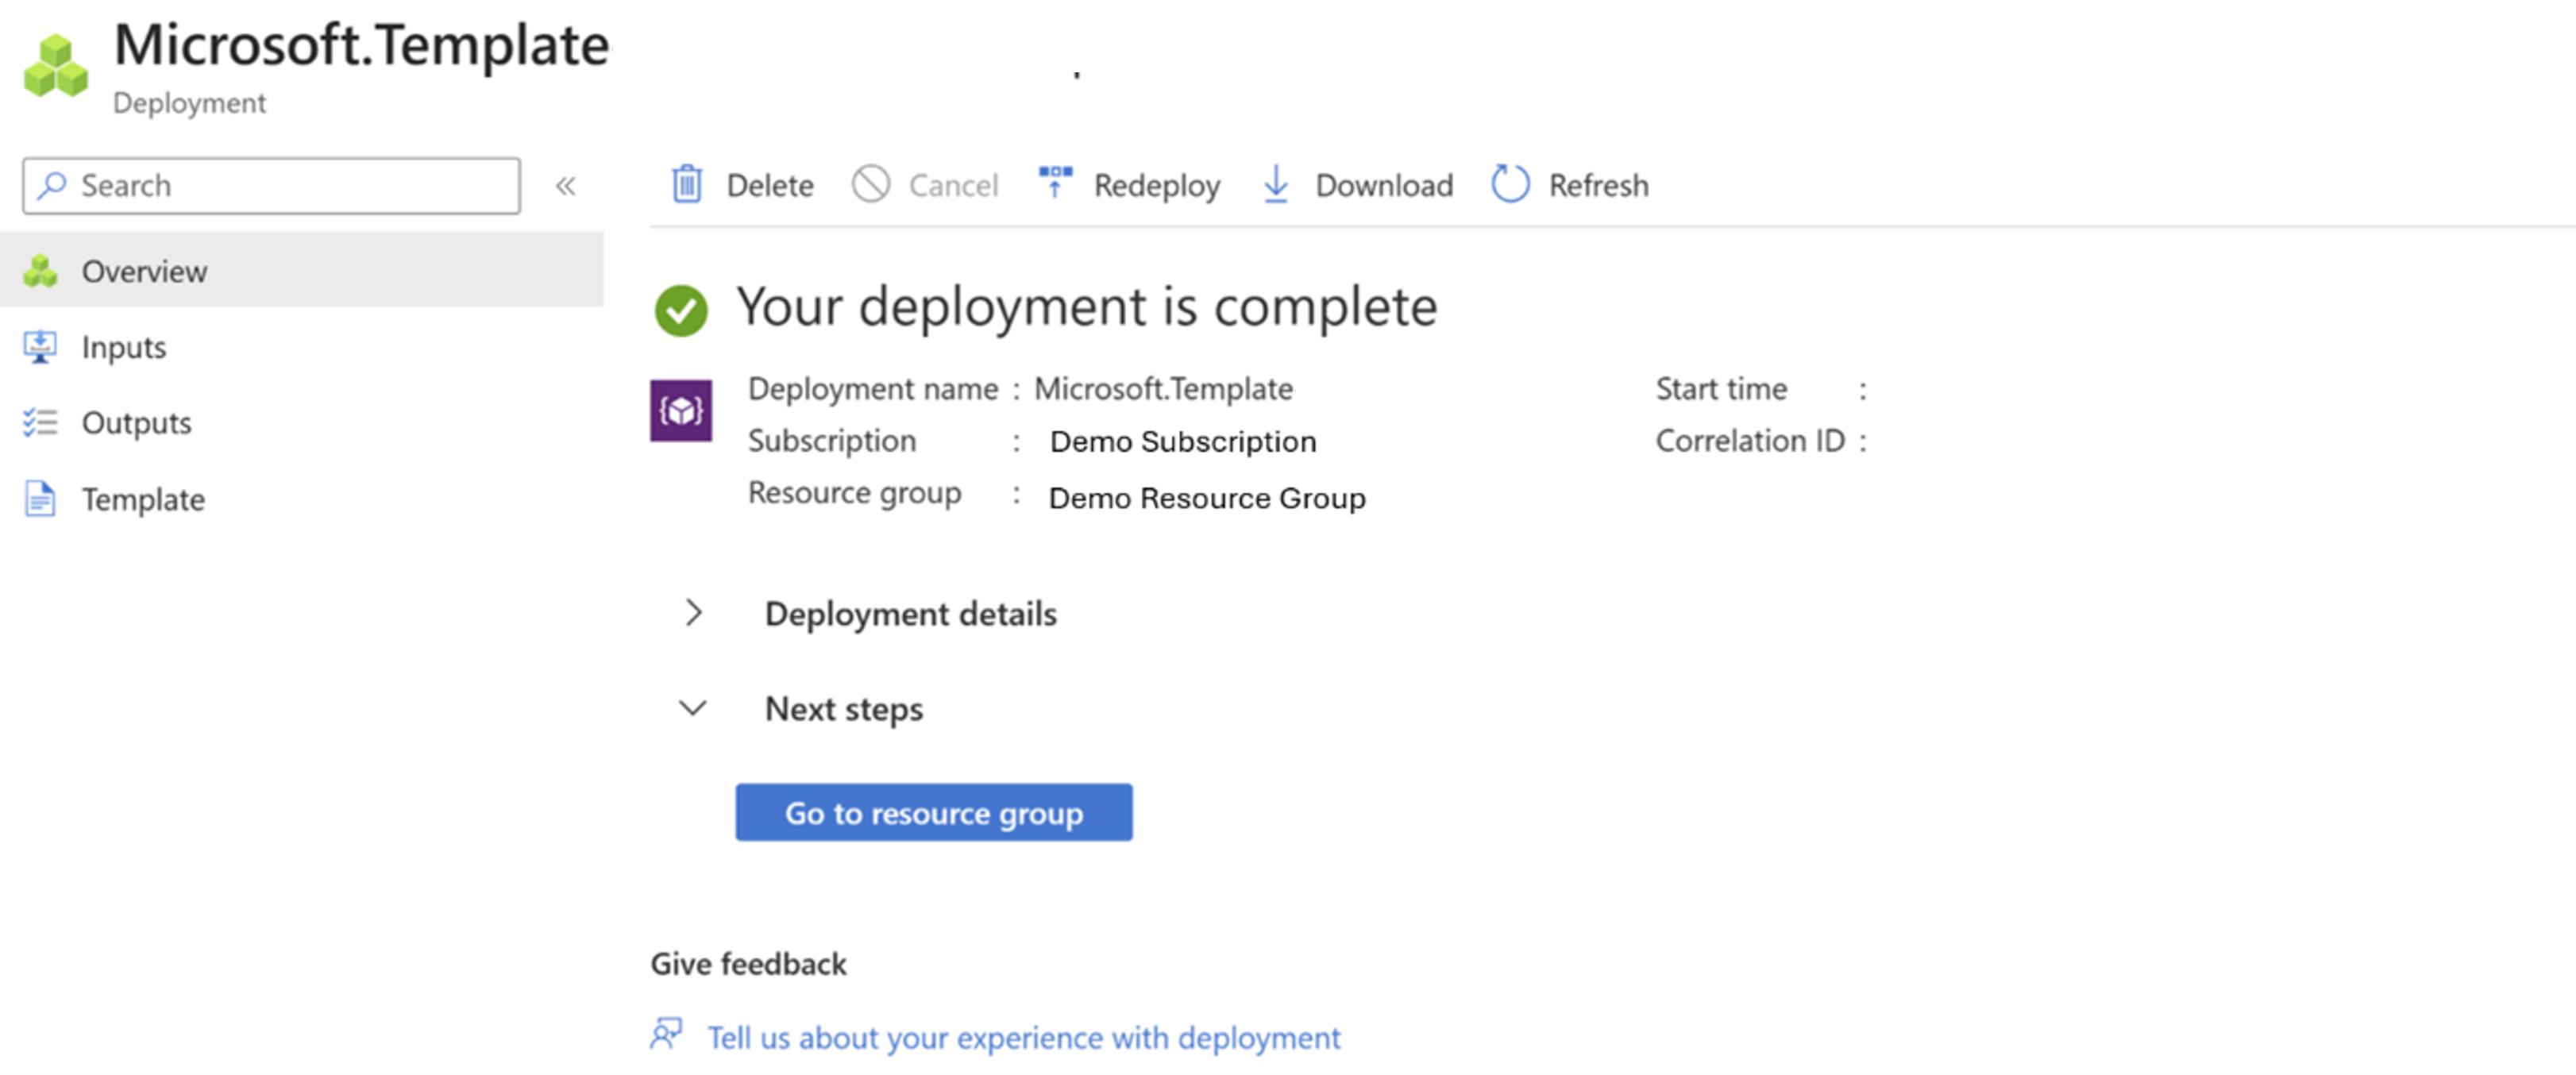2576x1075 pixels.
Task: Toggle the deployment completion checkmark
Action: pos(682,306)
